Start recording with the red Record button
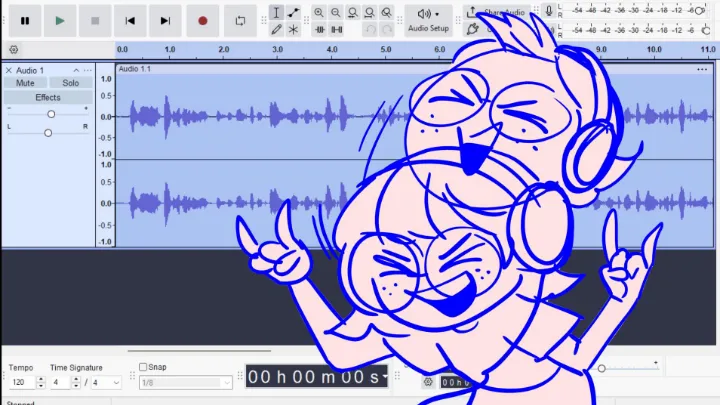Screen dimensions: 720x405 (202, 21)
